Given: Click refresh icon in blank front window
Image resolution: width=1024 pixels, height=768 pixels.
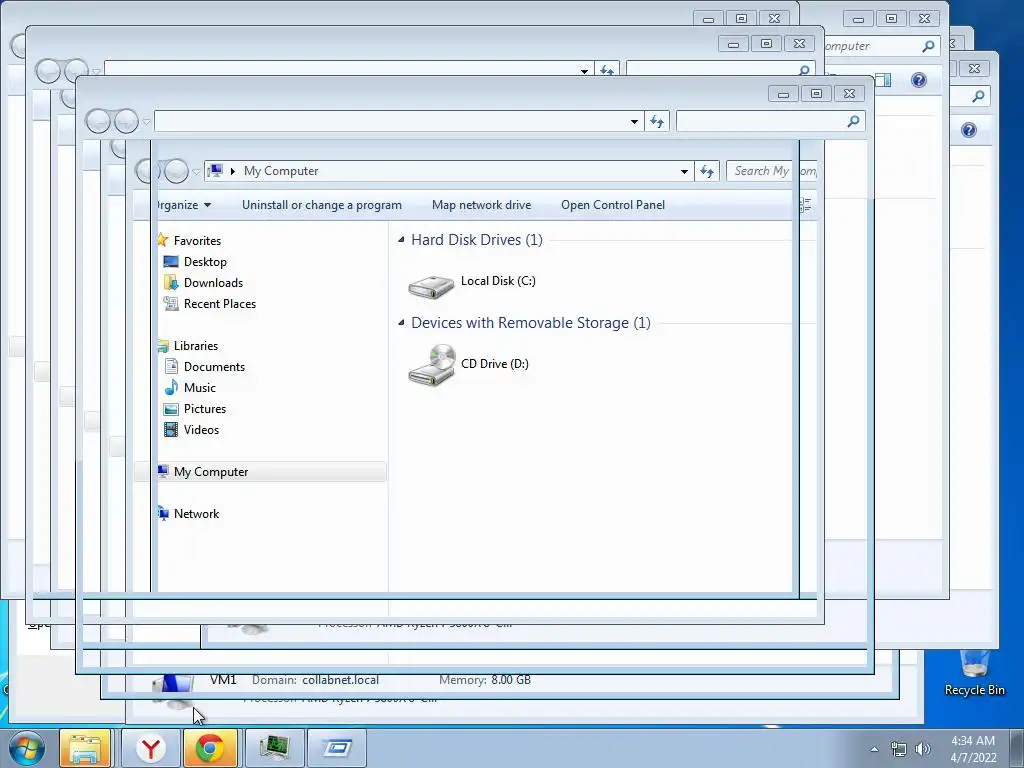Looking at the screenshot, I should (x=657, y=121).
